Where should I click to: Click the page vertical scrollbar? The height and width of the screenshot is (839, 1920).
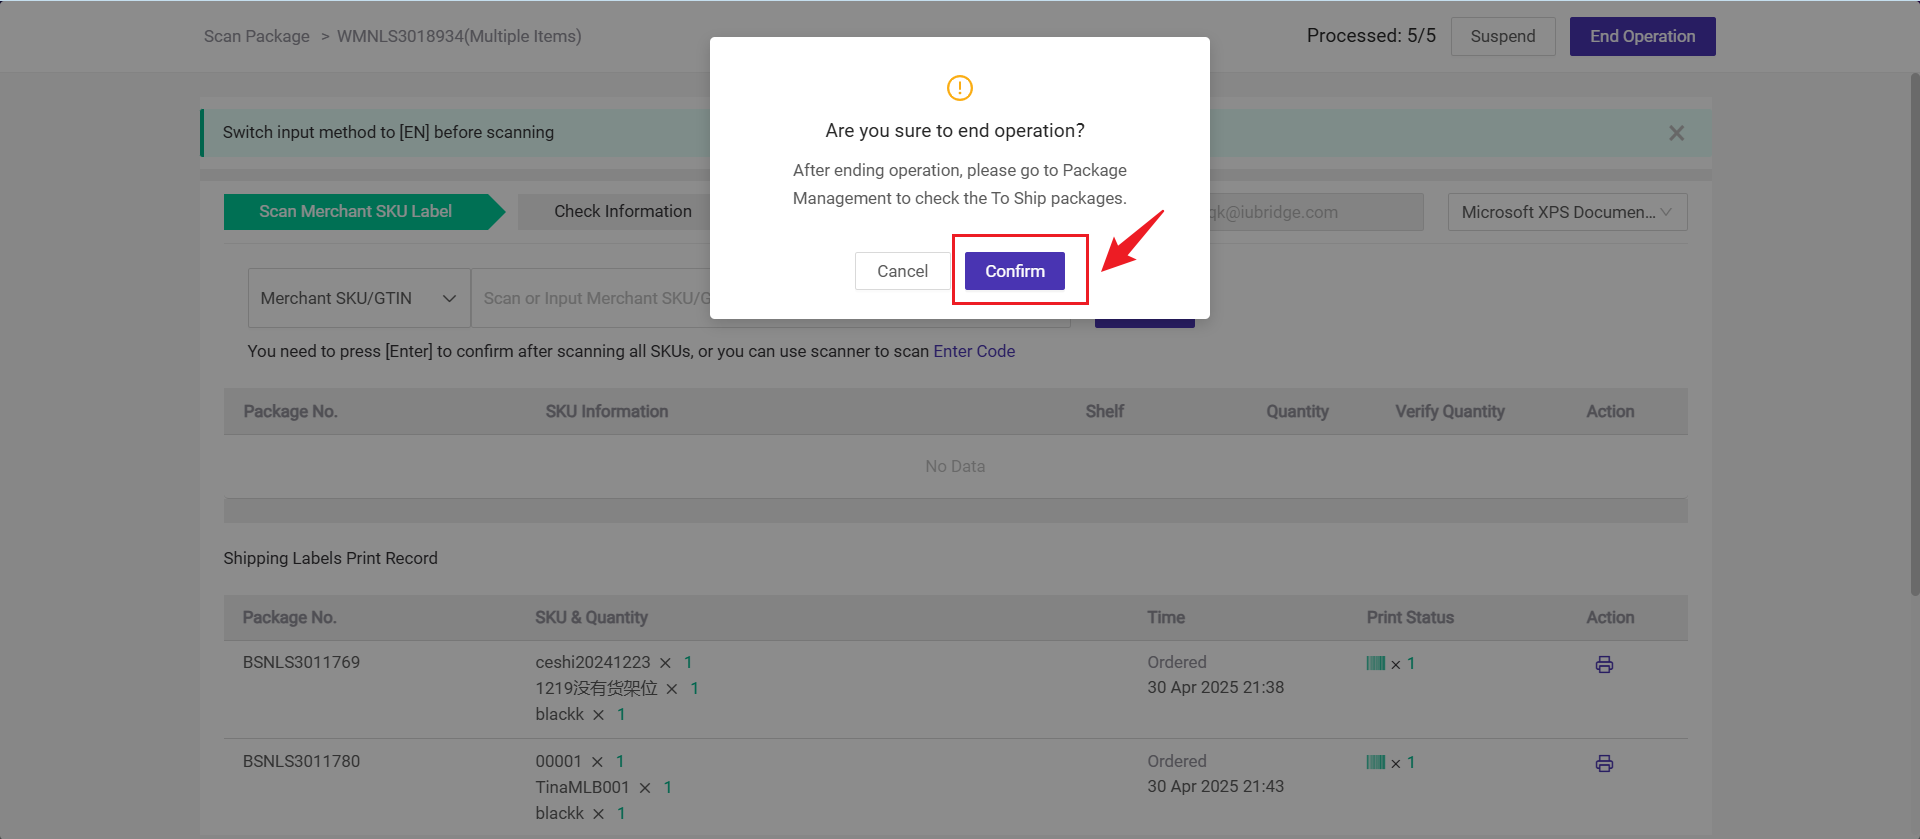[1914, 330]
